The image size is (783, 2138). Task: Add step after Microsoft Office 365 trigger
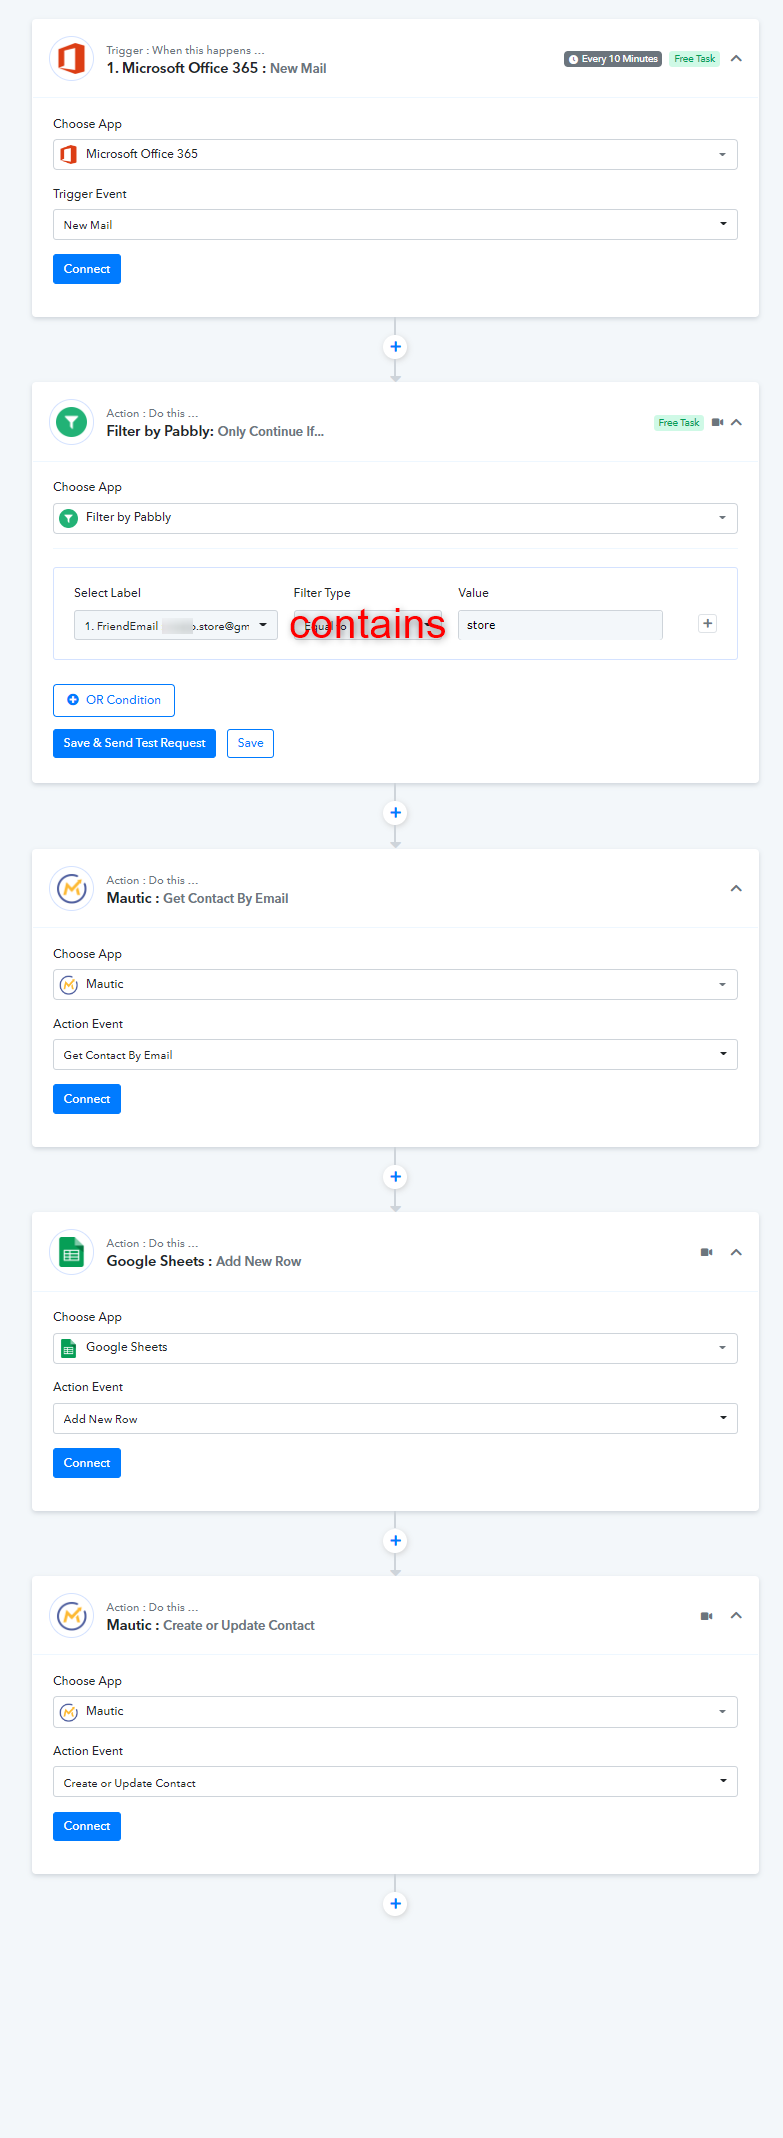click(395, 347)
